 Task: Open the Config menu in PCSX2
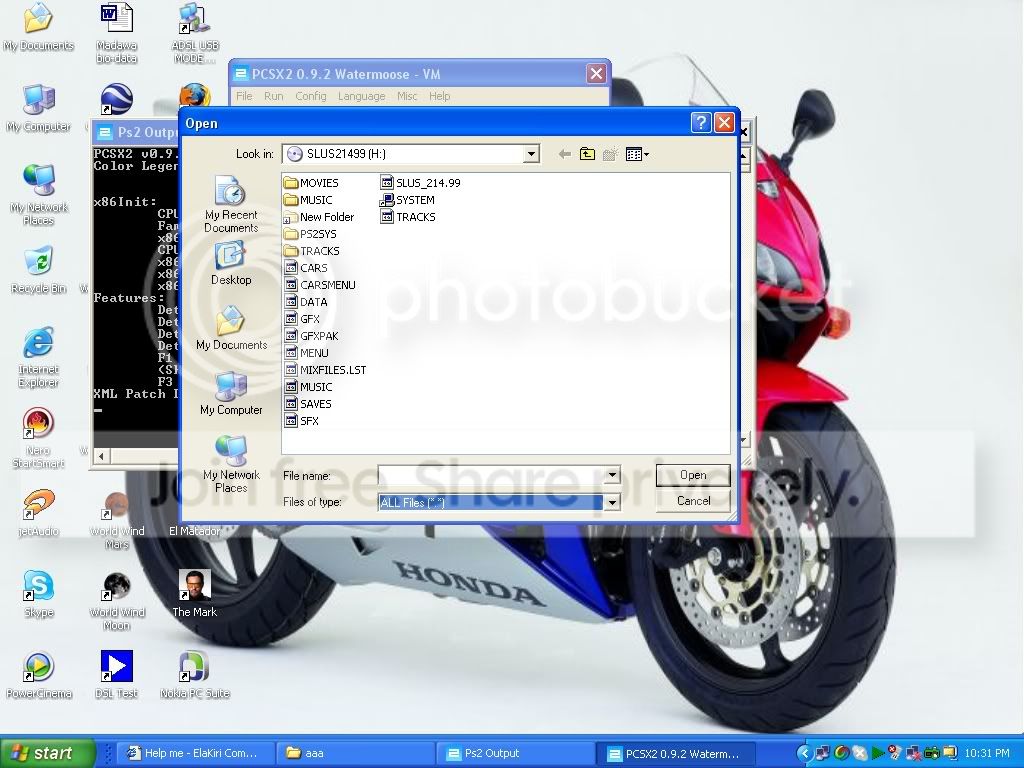point(310,96)
